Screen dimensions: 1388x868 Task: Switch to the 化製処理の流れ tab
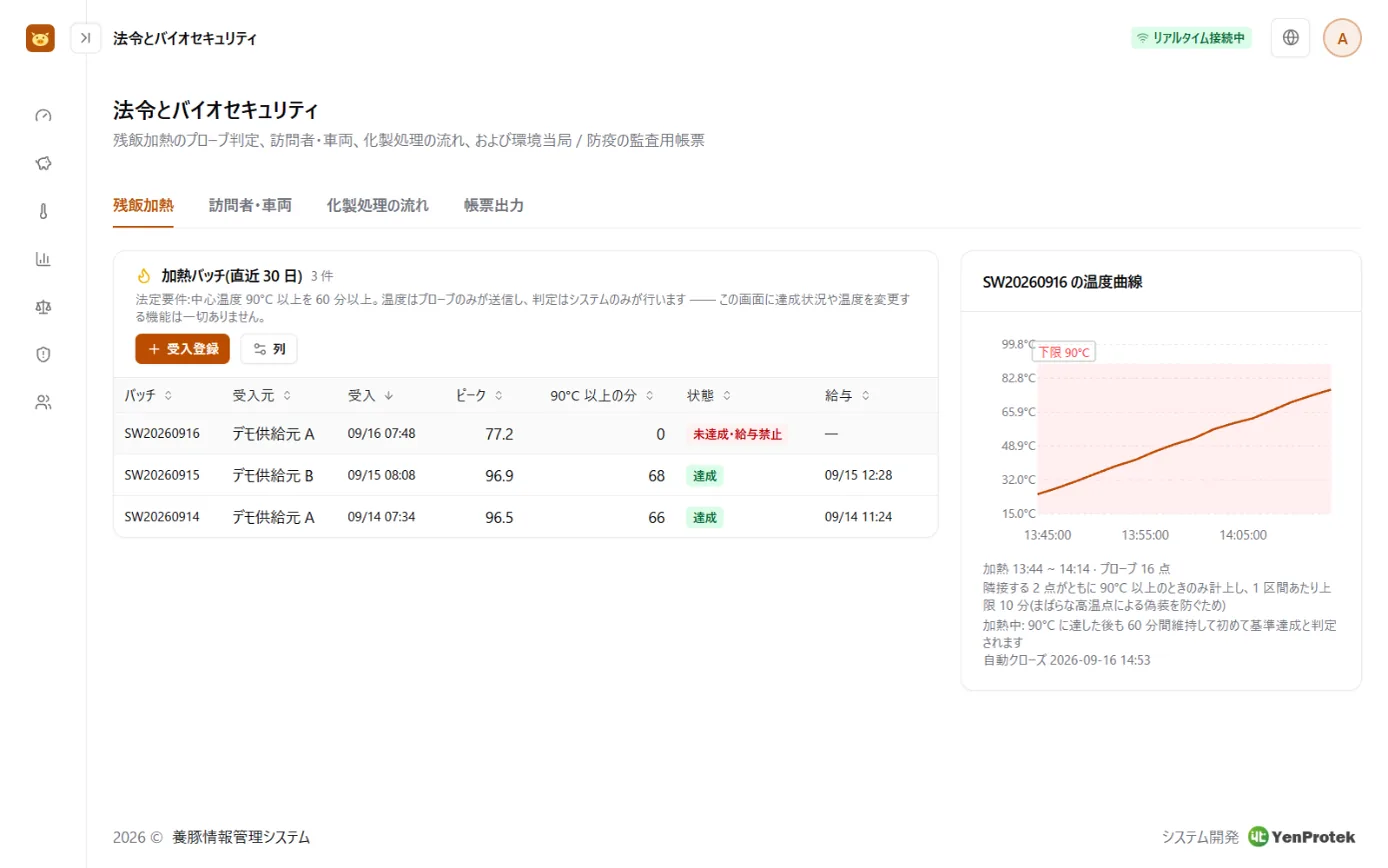378,205
